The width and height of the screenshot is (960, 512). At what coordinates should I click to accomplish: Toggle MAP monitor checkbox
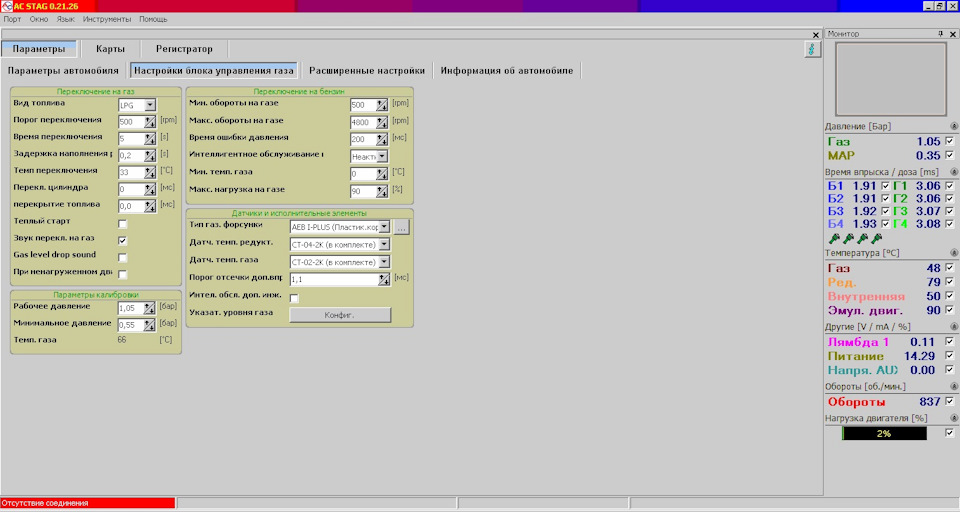pyautogui.click(x=950, y=155)
